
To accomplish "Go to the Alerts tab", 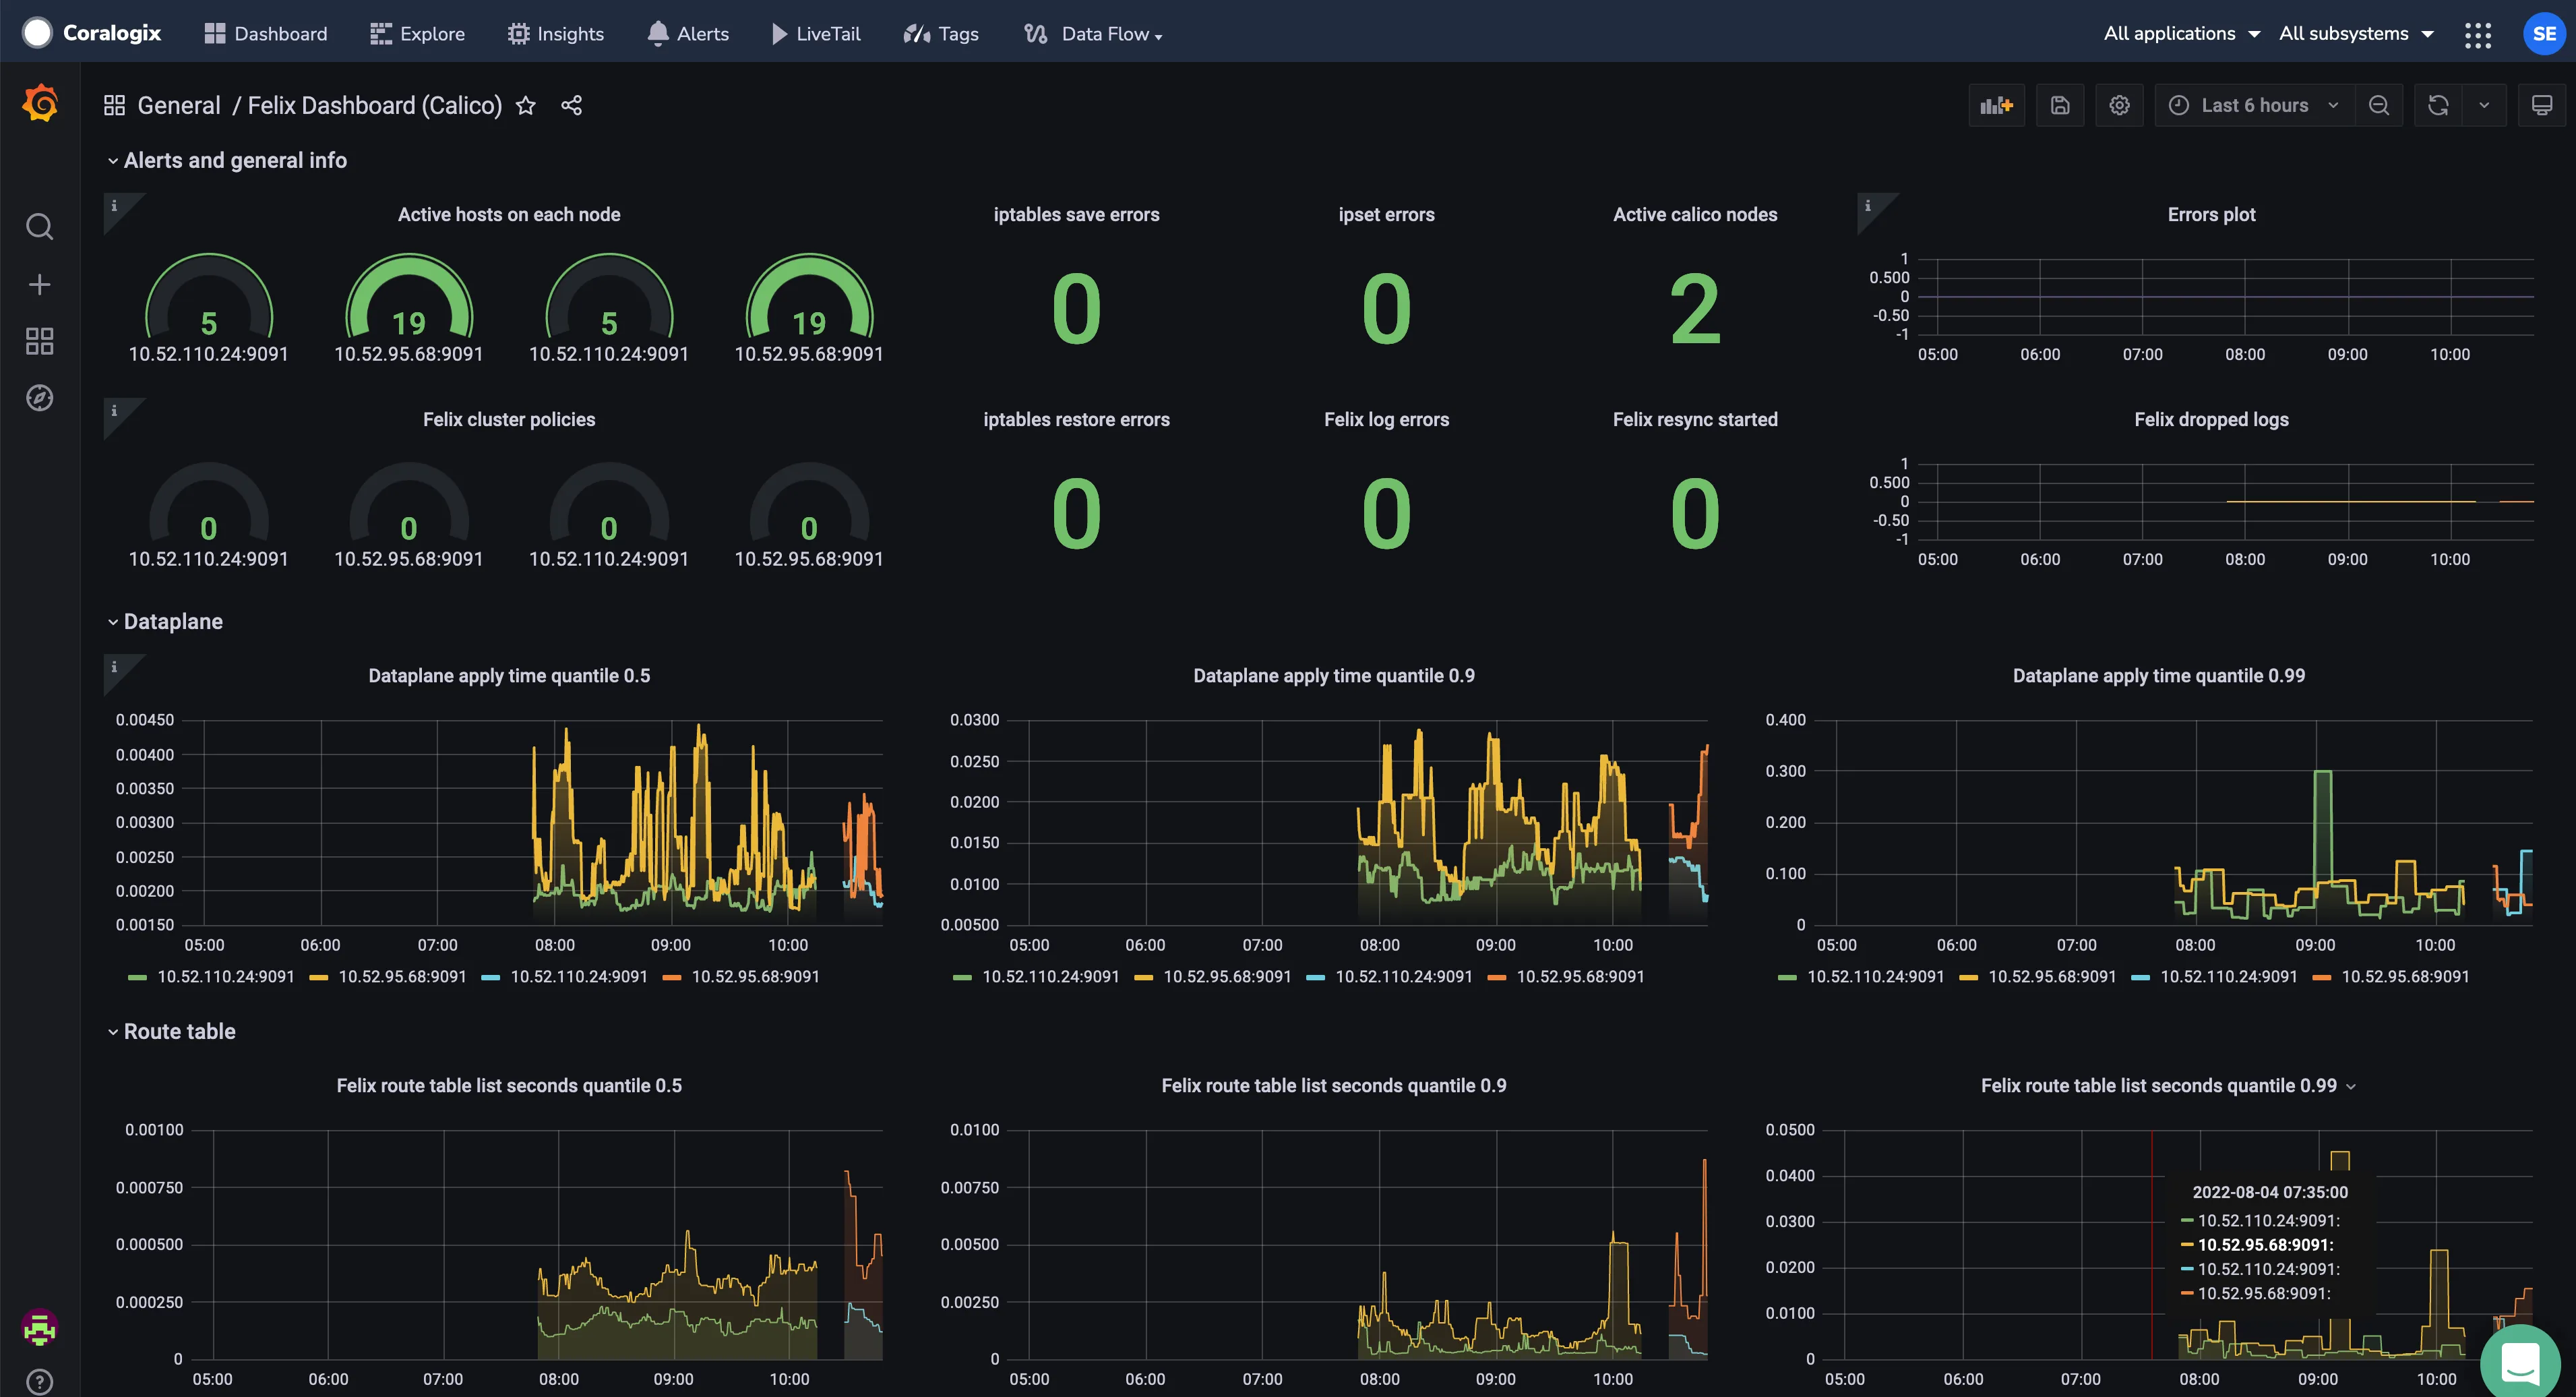I will [688, 34].
